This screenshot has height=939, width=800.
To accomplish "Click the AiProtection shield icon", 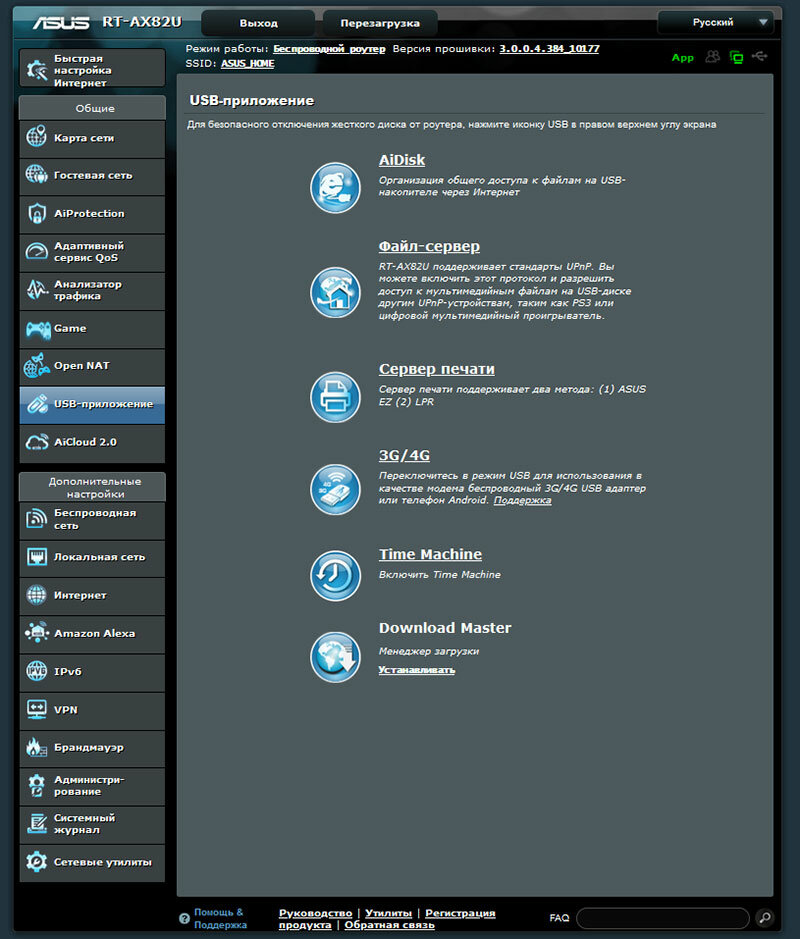I will click(37, 213).
